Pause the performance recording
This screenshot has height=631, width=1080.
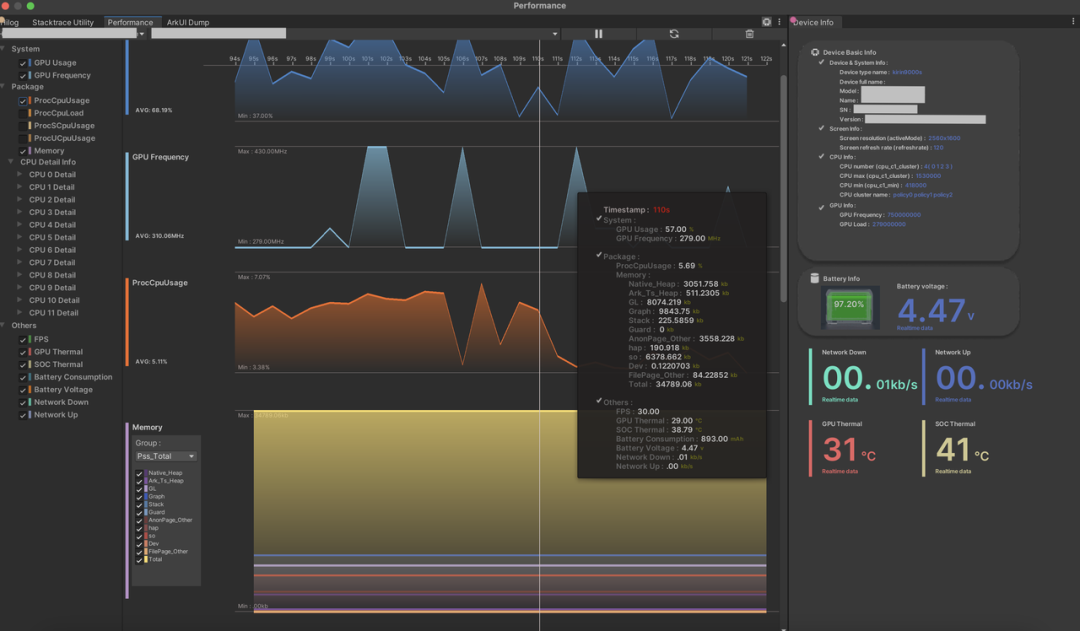[x=598, y=34]
